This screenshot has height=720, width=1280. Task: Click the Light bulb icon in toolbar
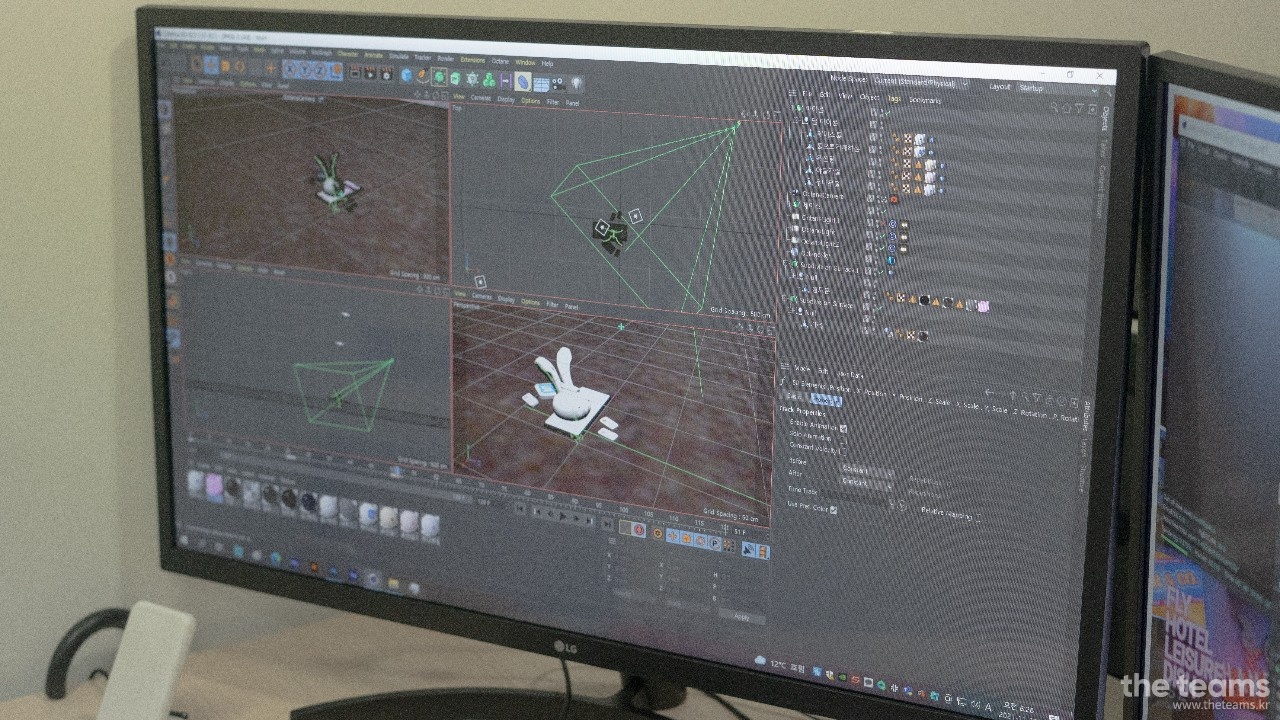576,84
